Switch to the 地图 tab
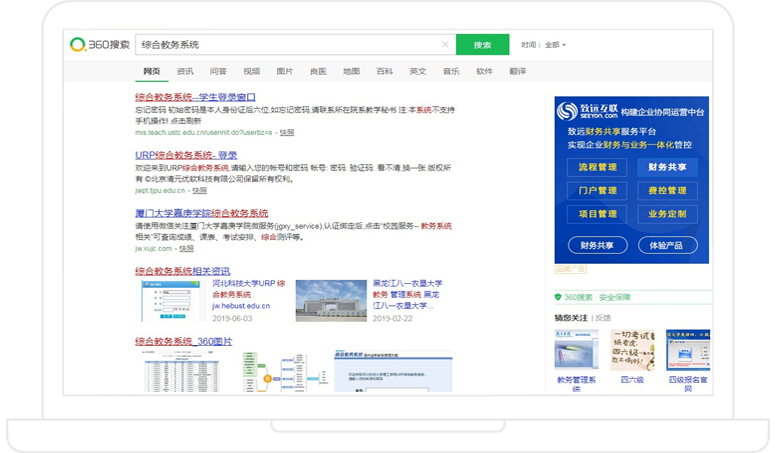Image resolution: width=776 pixels, height=453 pixels. (x=351, y=71)
